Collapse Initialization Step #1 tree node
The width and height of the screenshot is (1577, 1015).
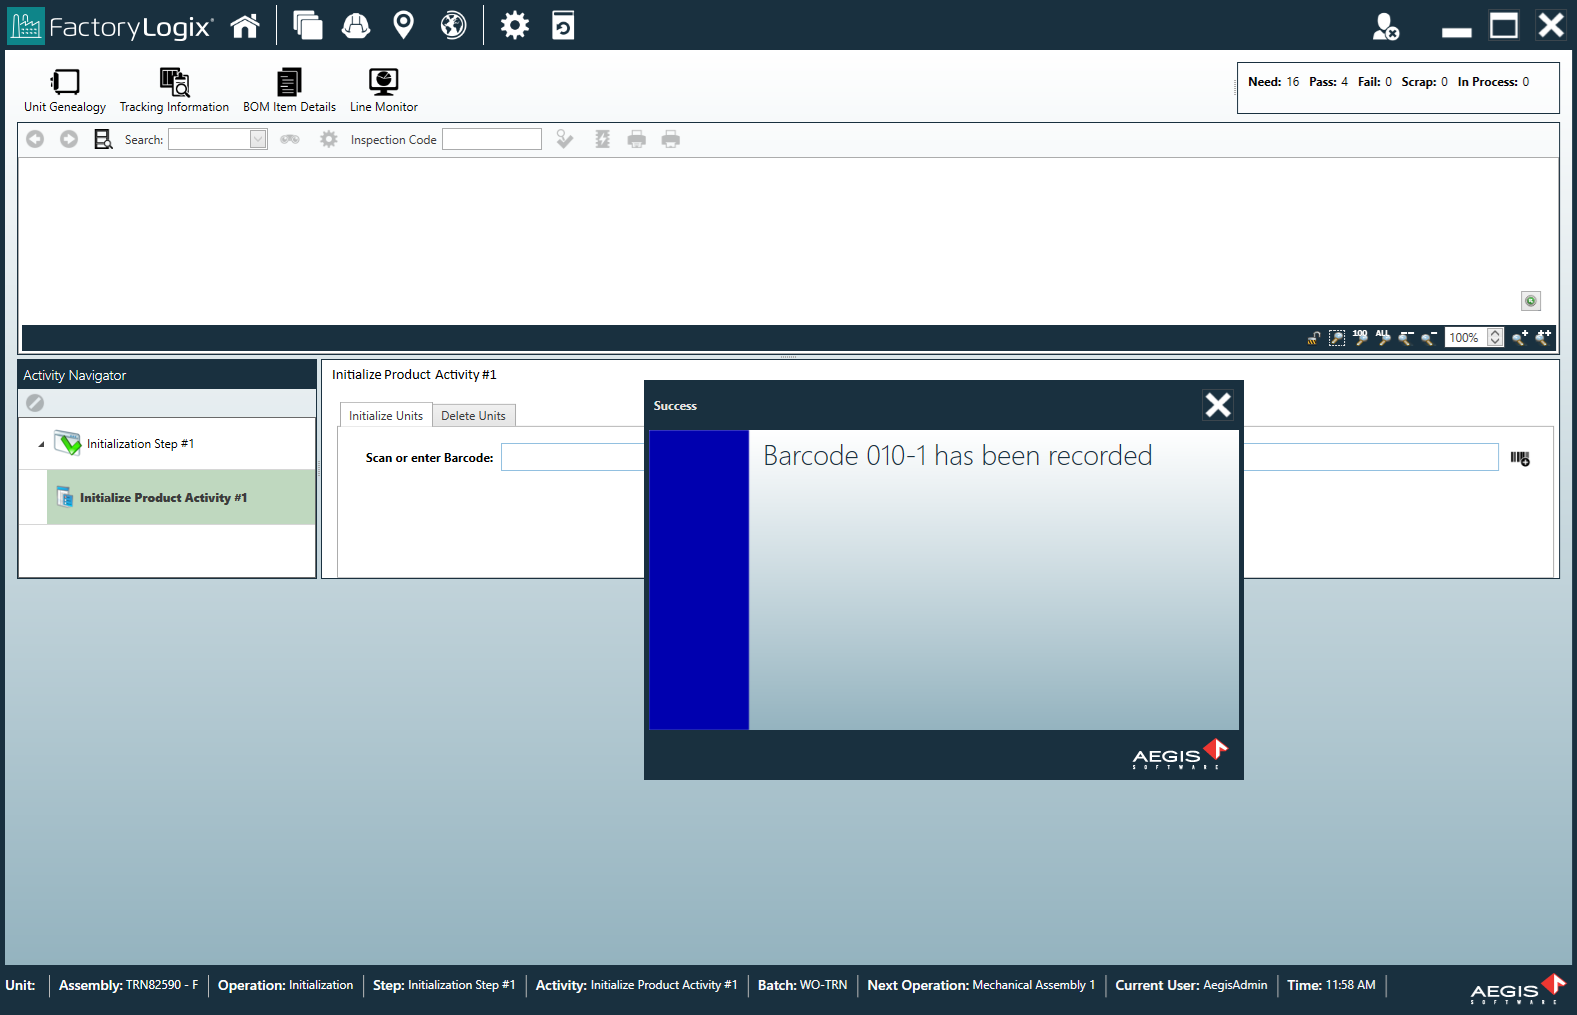coord(41,444)
